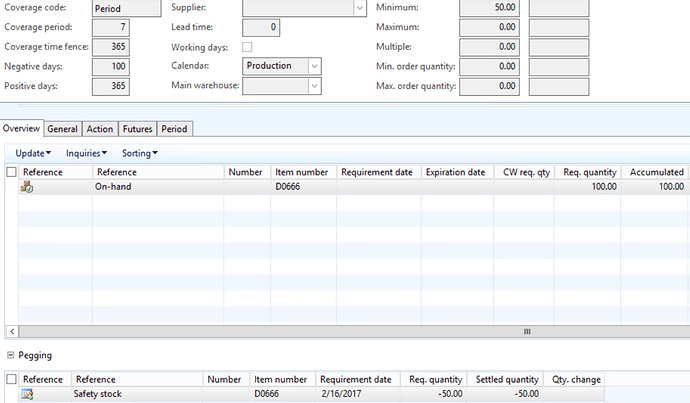Image resolution: width=690 pixels, height=403 pixels.
Task: Switch to the Overview tab
Action: pos(22,128)
